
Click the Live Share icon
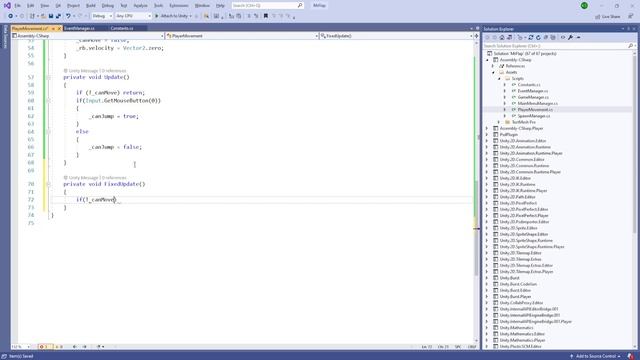click(598, 16)
